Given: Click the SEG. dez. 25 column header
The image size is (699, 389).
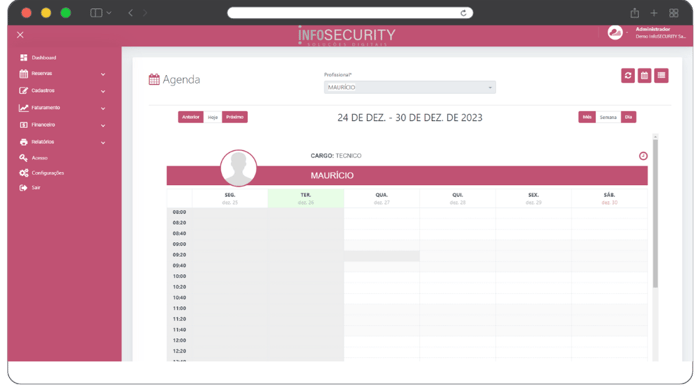Looking at the screenshot, I should (x=230, y=199).
